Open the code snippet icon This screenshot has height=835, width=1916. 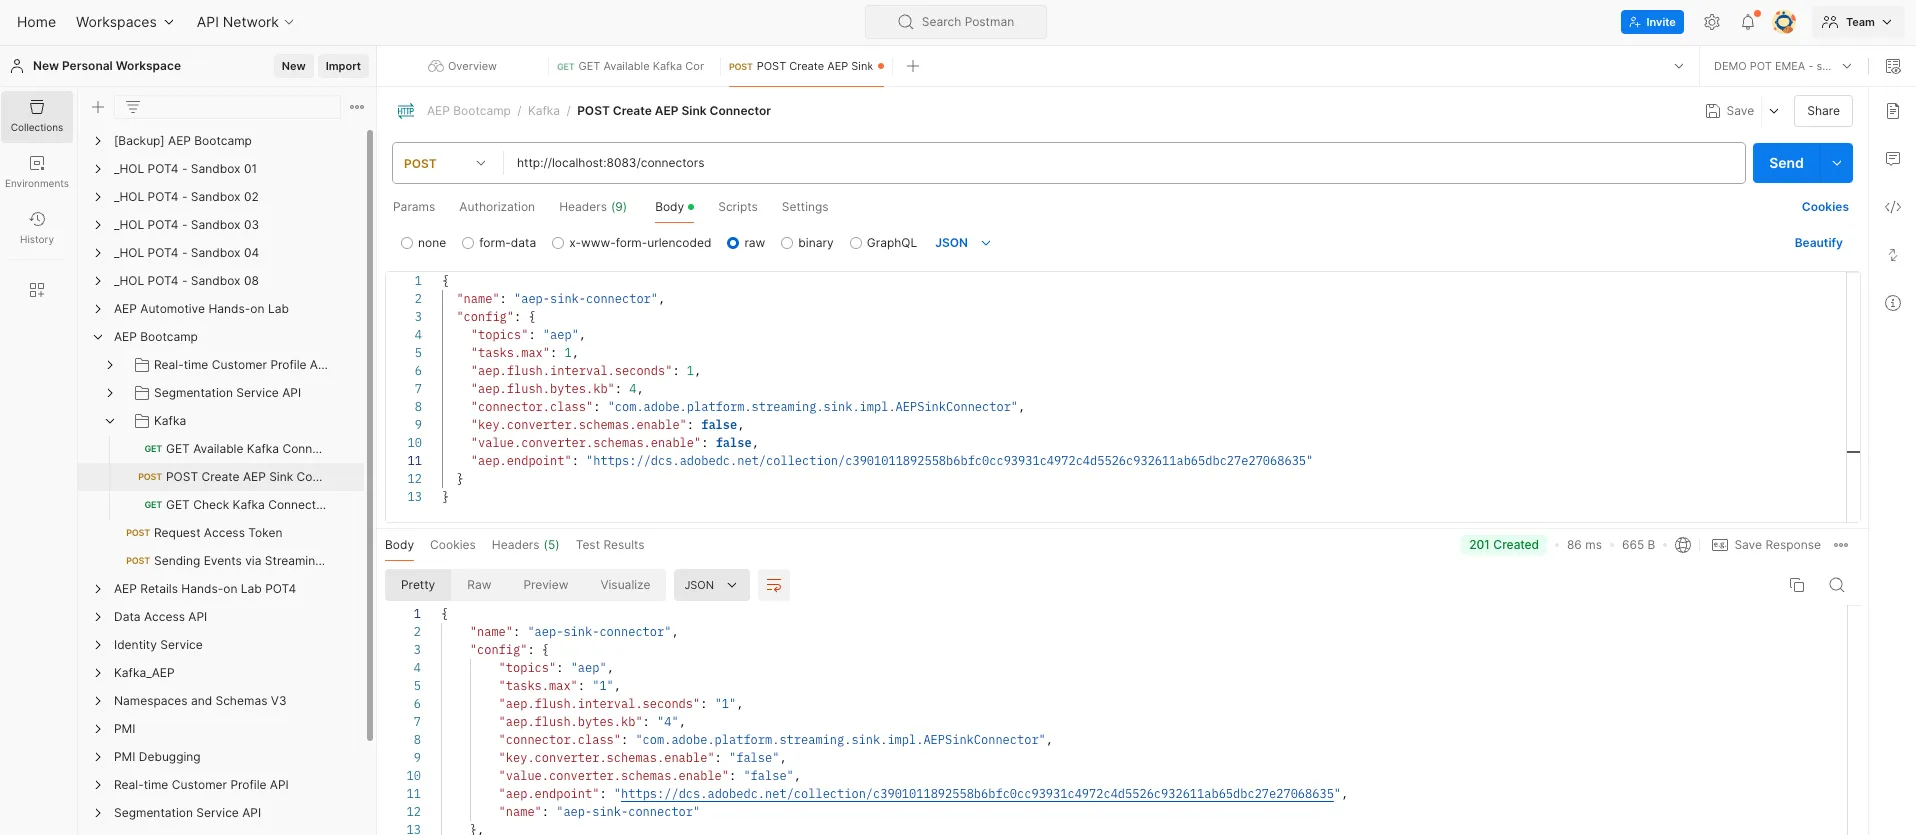pyautogui.click(x=1893, y=207)
